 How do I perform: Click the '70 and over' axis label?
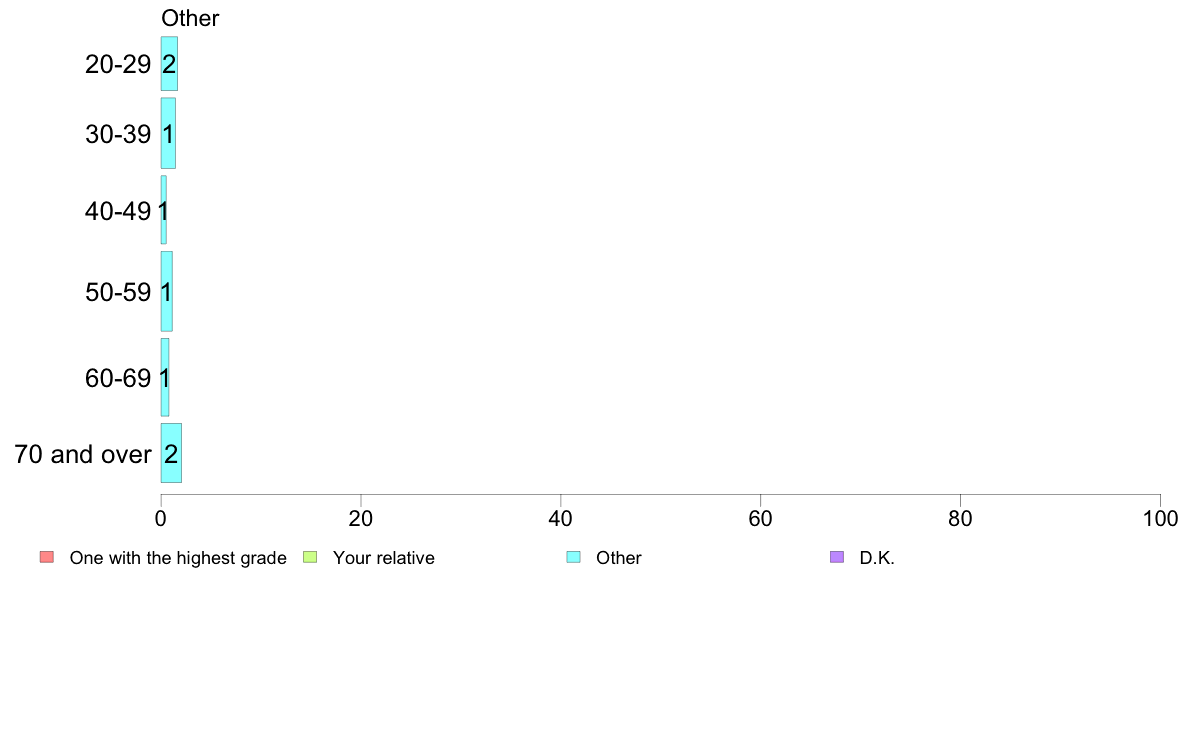(x=83, y=454)
